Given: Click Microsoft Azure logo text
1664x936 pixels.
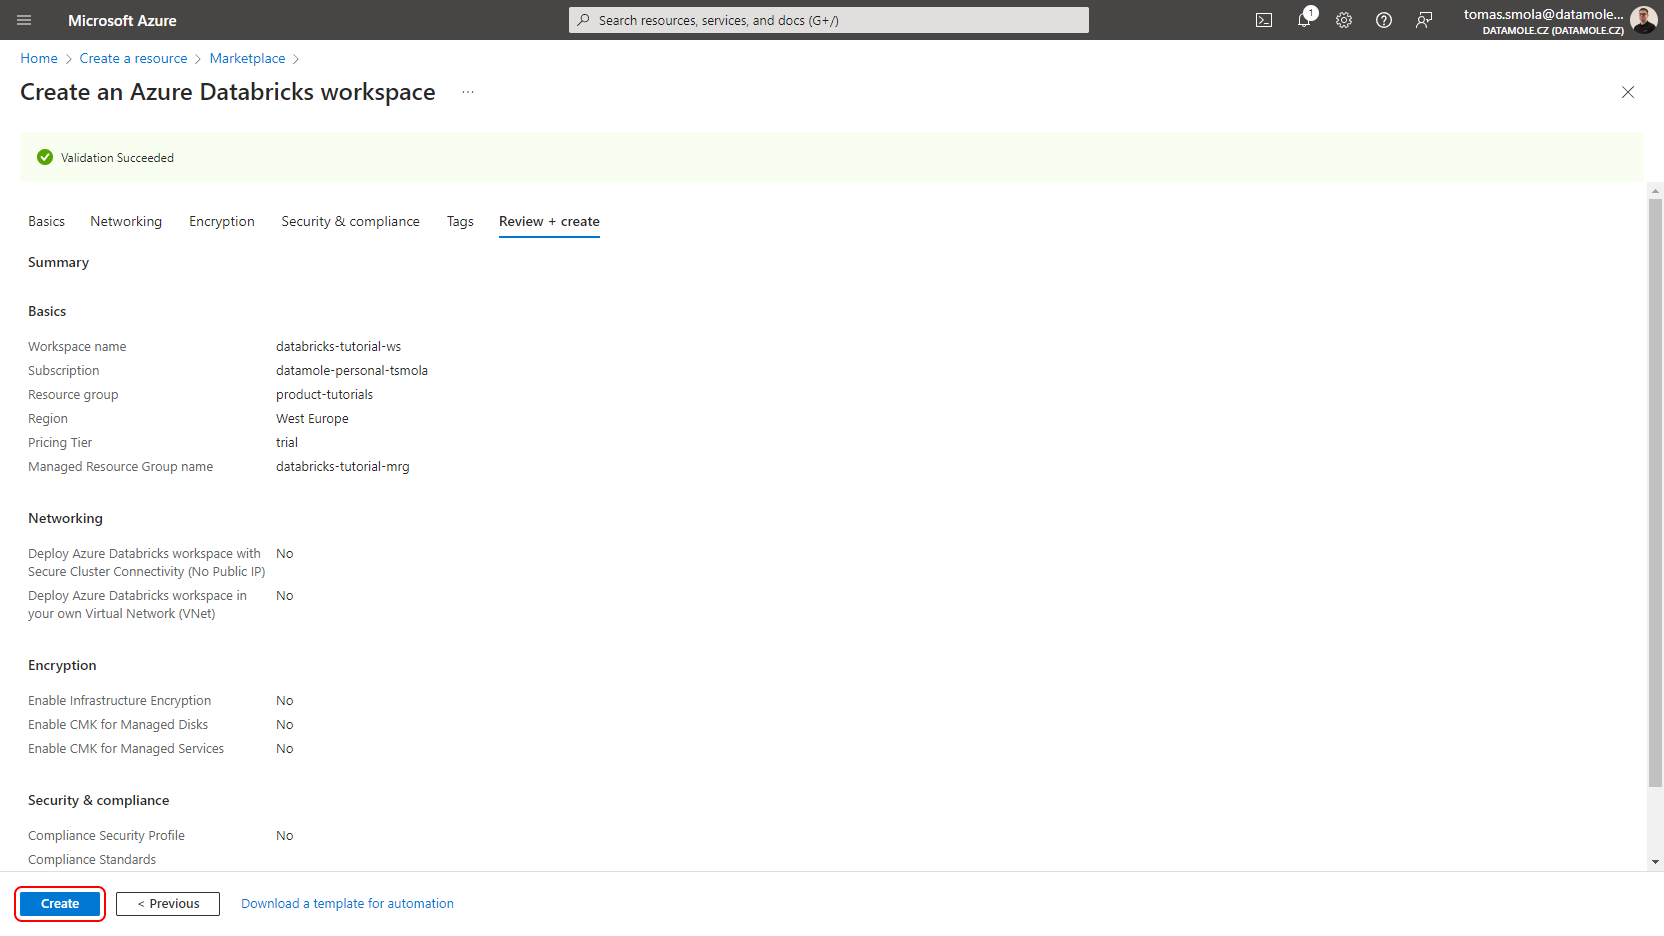Looking at the screenshot, I should [x=122, y=20].
